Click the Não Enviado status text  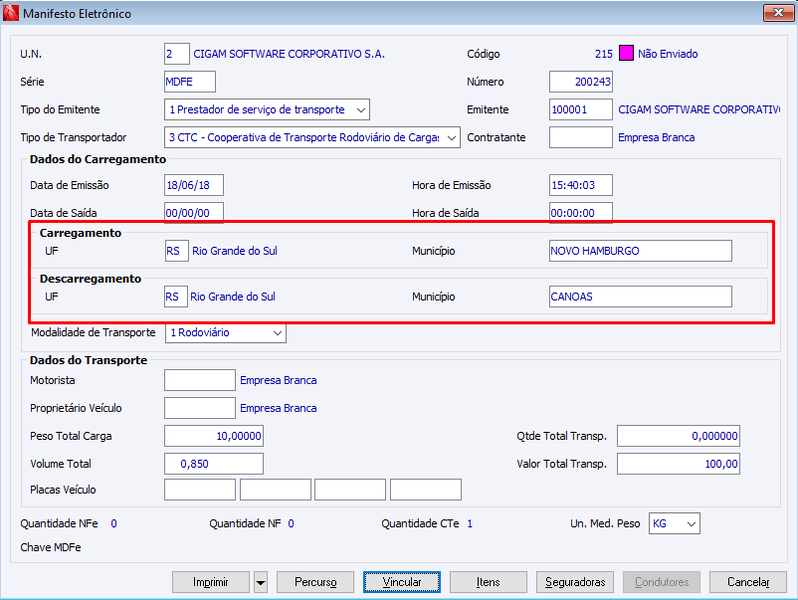click(x=668, y=54)
